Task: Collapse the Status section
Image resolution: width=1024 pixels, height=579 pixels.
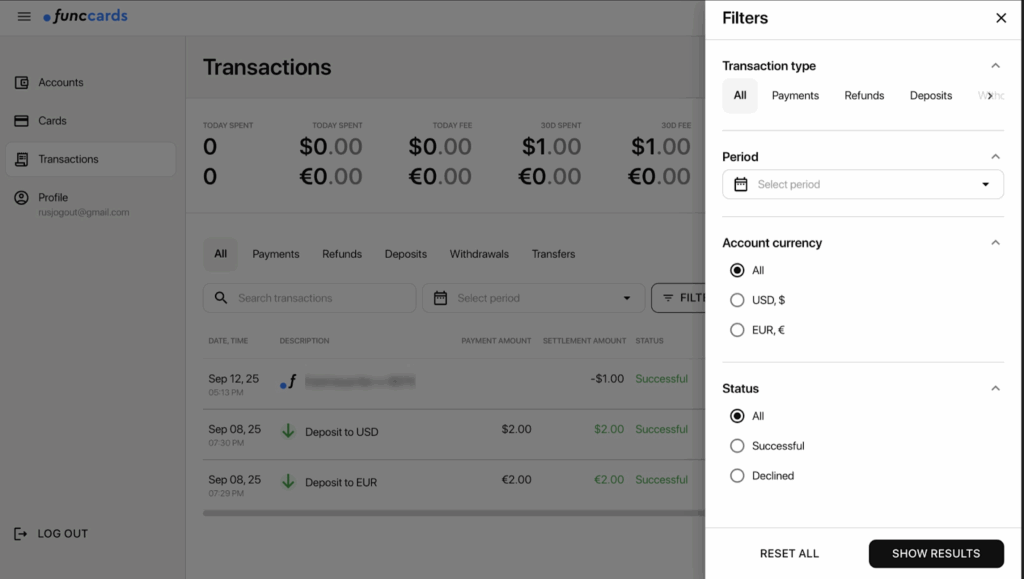Action: pyautogui.click(x=995, y=388)
